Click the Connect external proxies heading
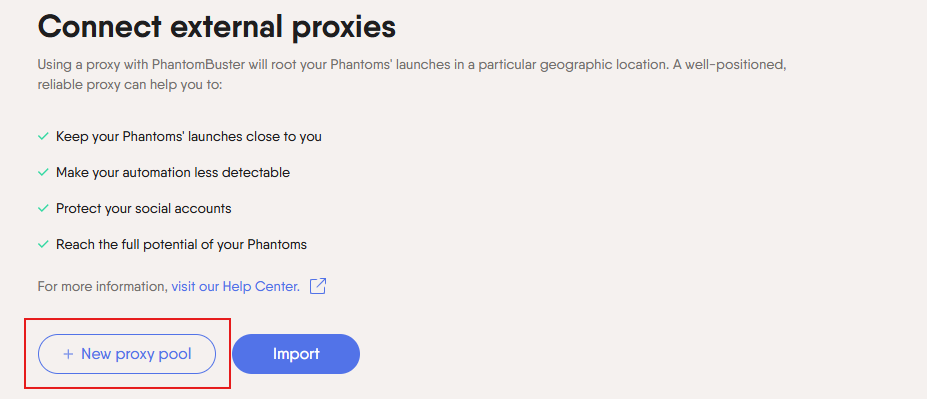This screenshot has height=399, width=927. [x=216, y=27]
